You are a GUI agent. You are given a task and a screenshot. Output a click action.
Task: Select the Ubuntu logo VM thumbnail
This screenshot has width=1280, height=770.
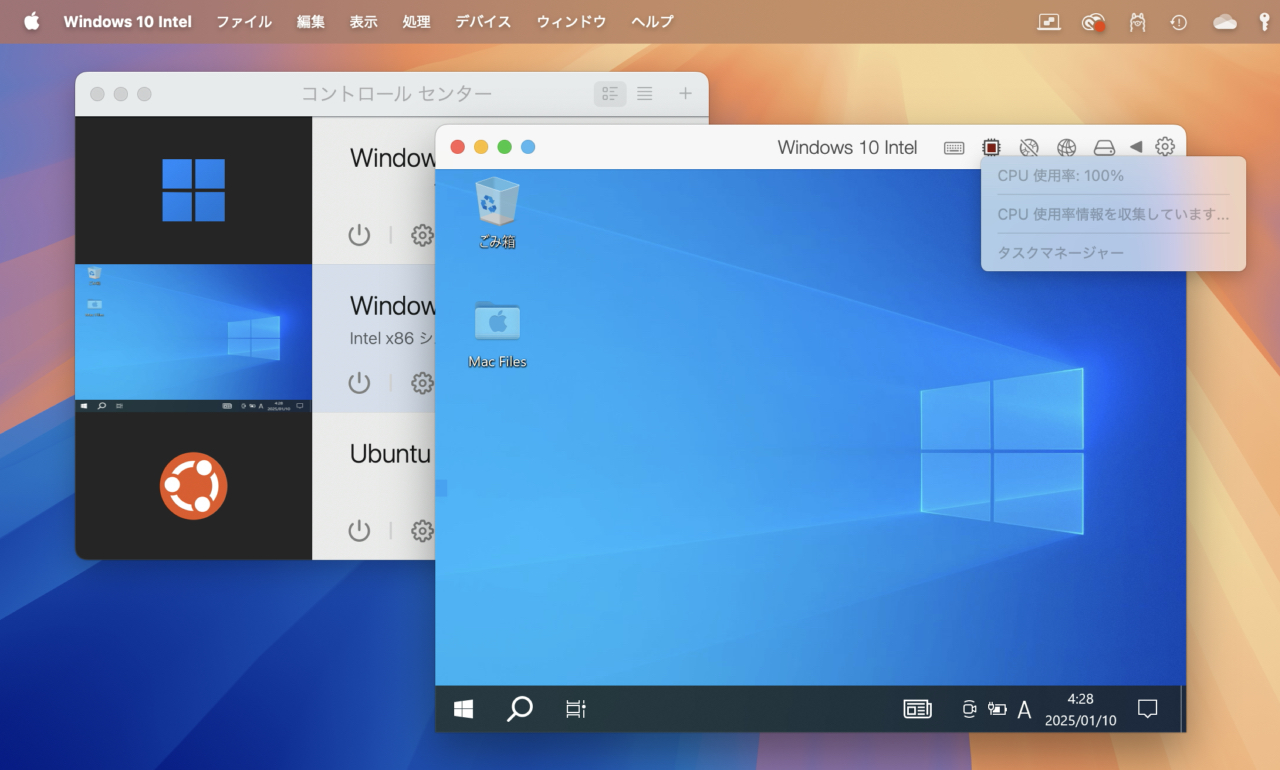coord(194,486)
